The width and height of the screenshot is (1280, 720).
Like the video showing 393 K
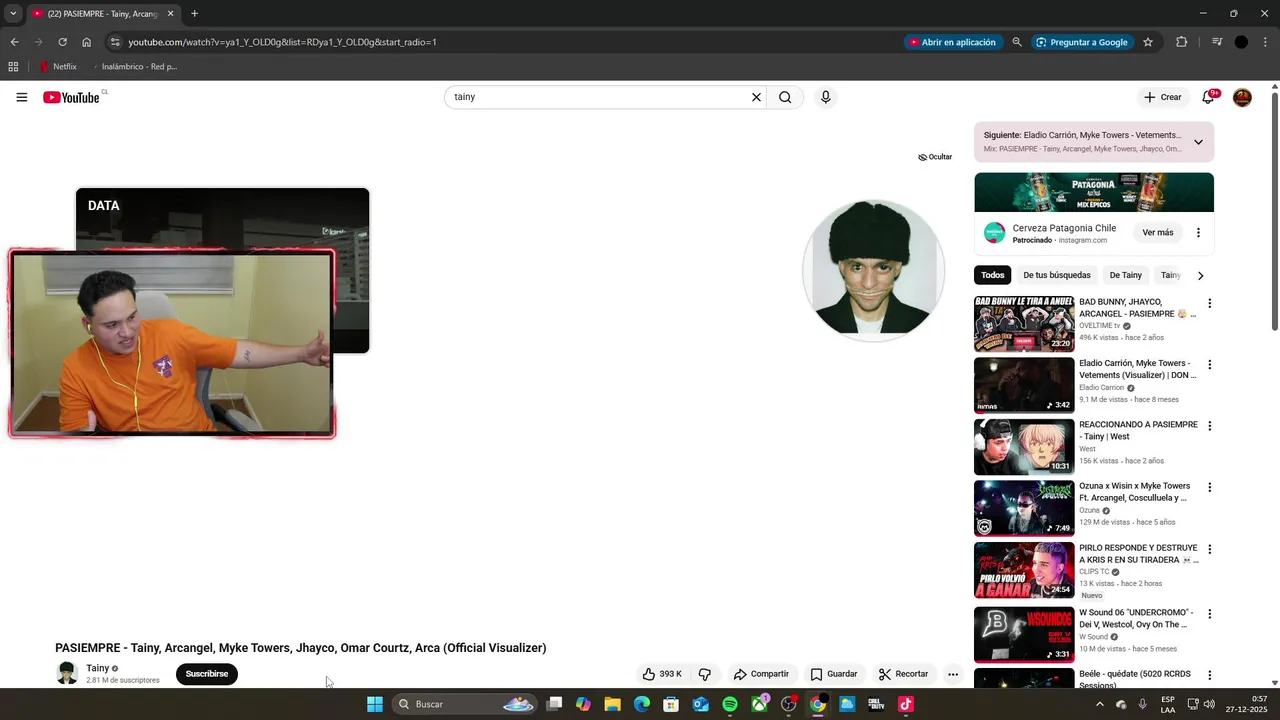662,674
